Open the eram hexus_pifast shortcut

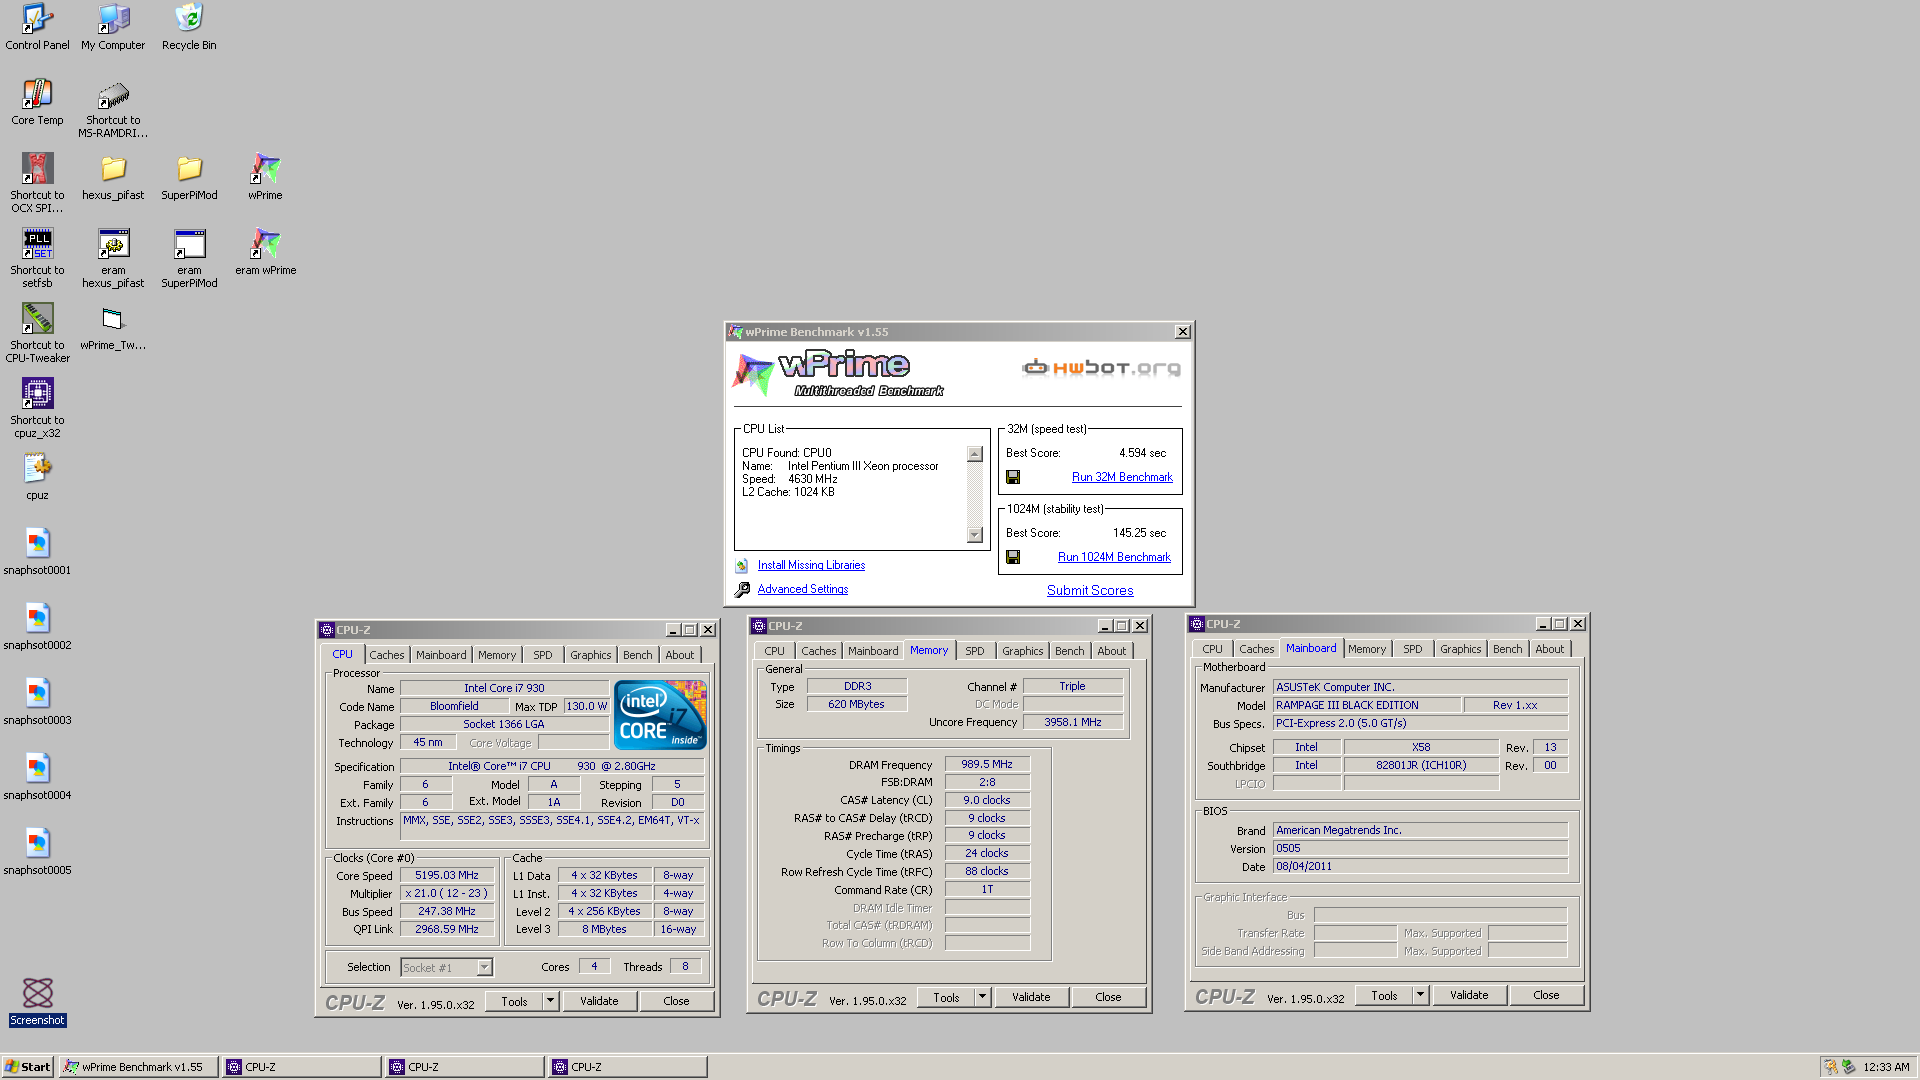pyautogui.click(x=113, y=258)
